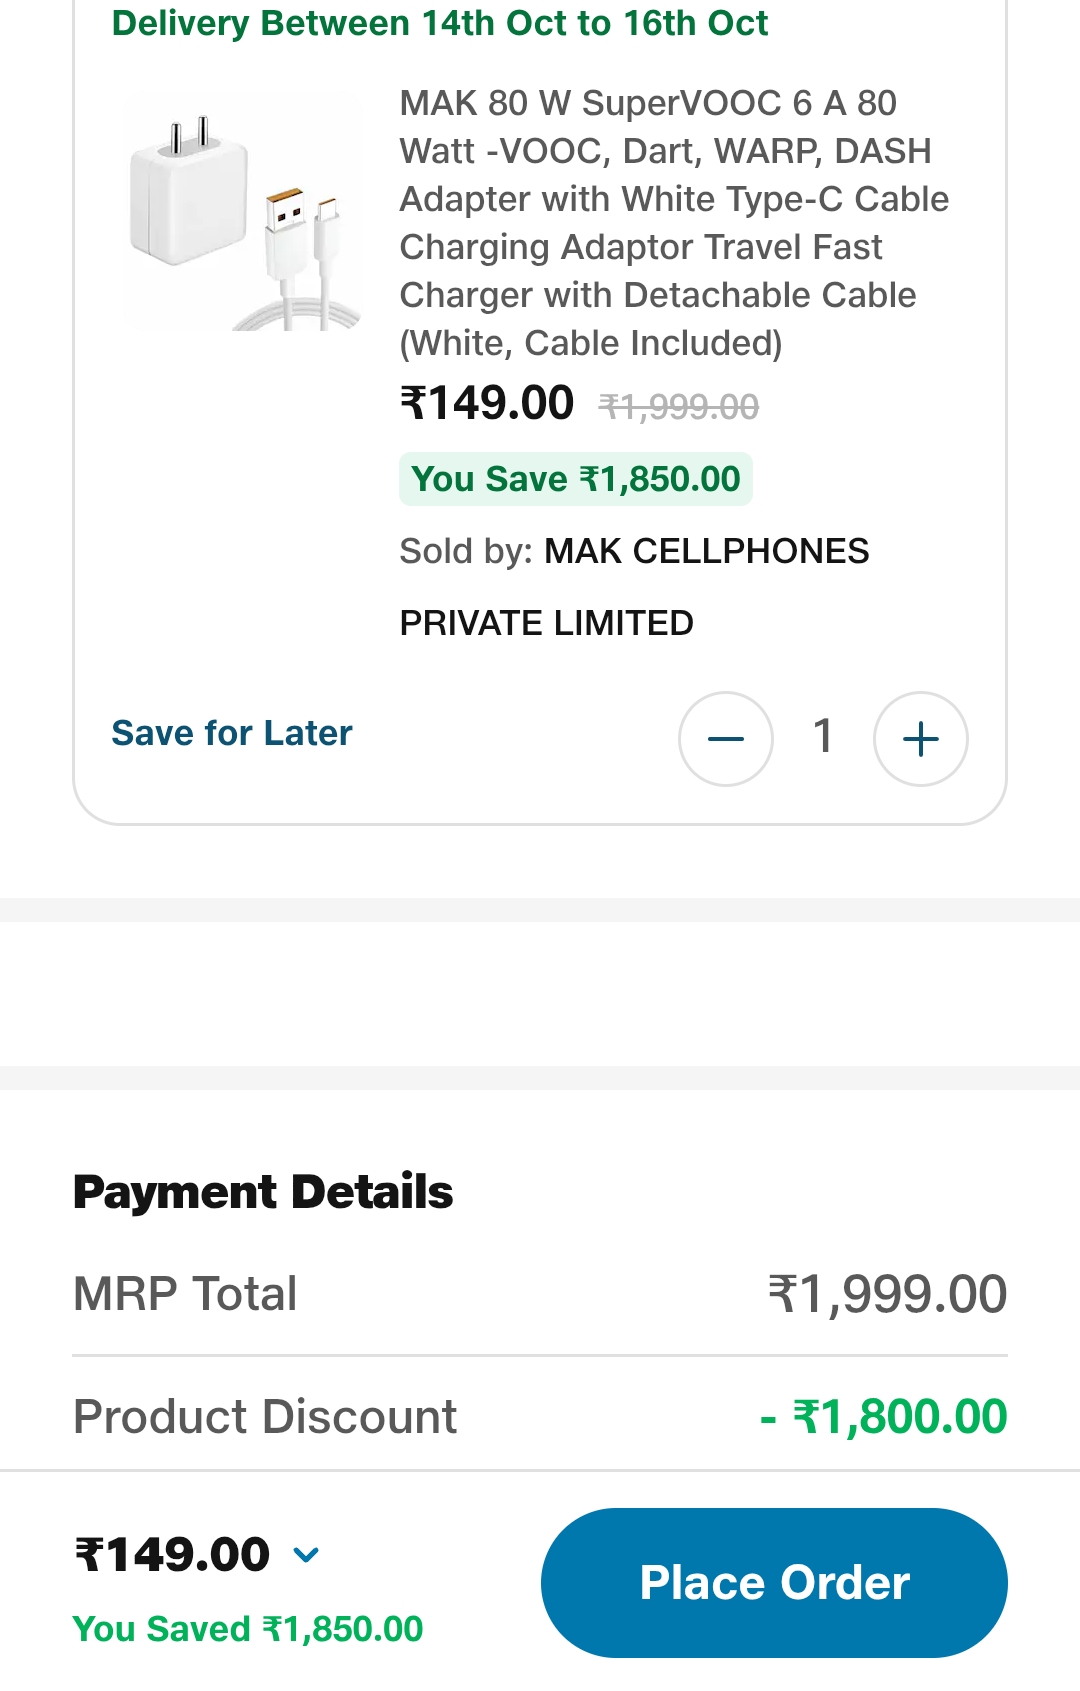Open the MAK 80 W SuperVOOC product title
The width and height of the screenshot is (1080, 1691).
(673, 222)
